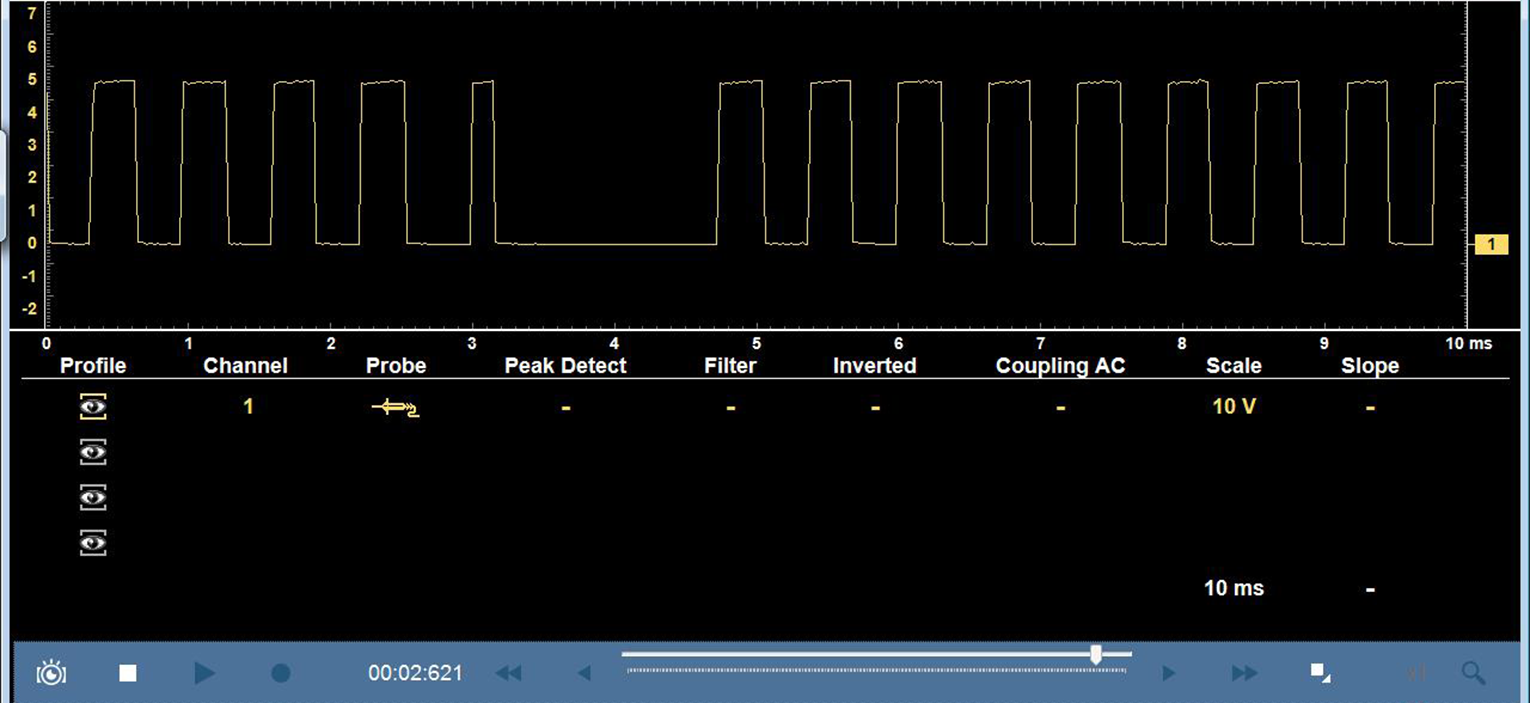Step forward one frame with single right arrow

click(1168, 673)
